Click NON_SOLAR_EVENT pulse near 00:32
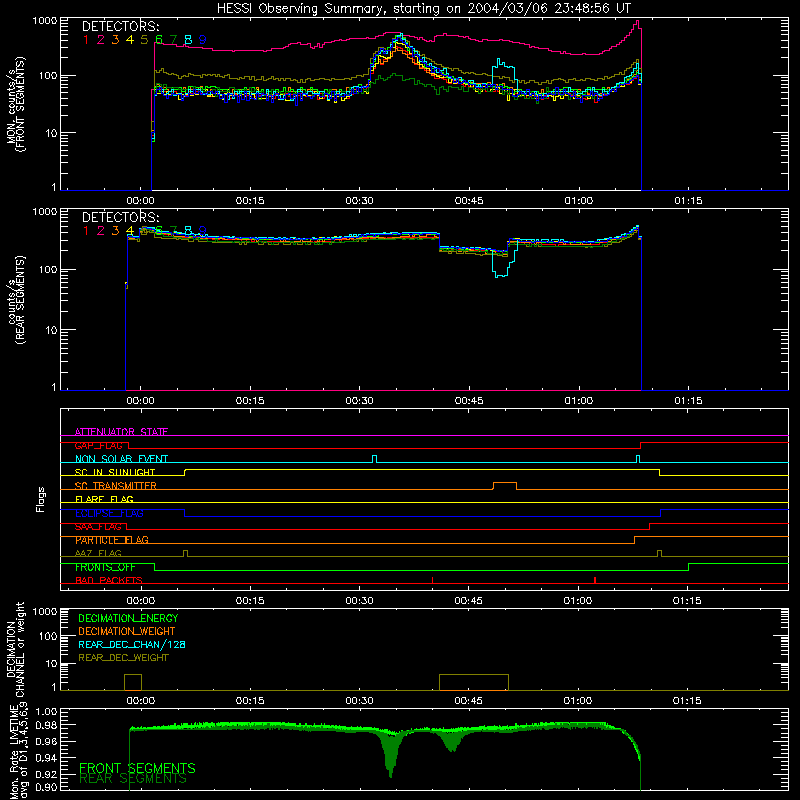The width and height of the screenshot is (800, 800). tap(374, 459)
